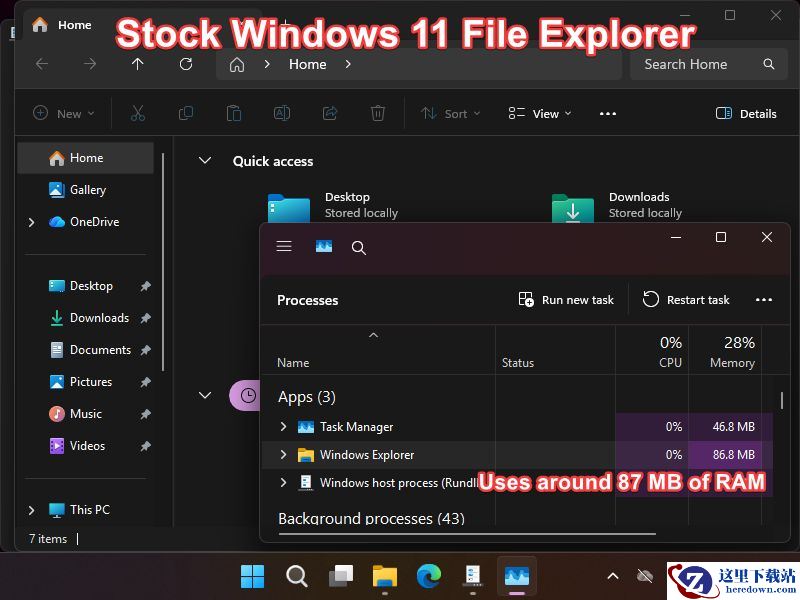
Task: Click Run new task button
Action: click(x=566, y=300)
